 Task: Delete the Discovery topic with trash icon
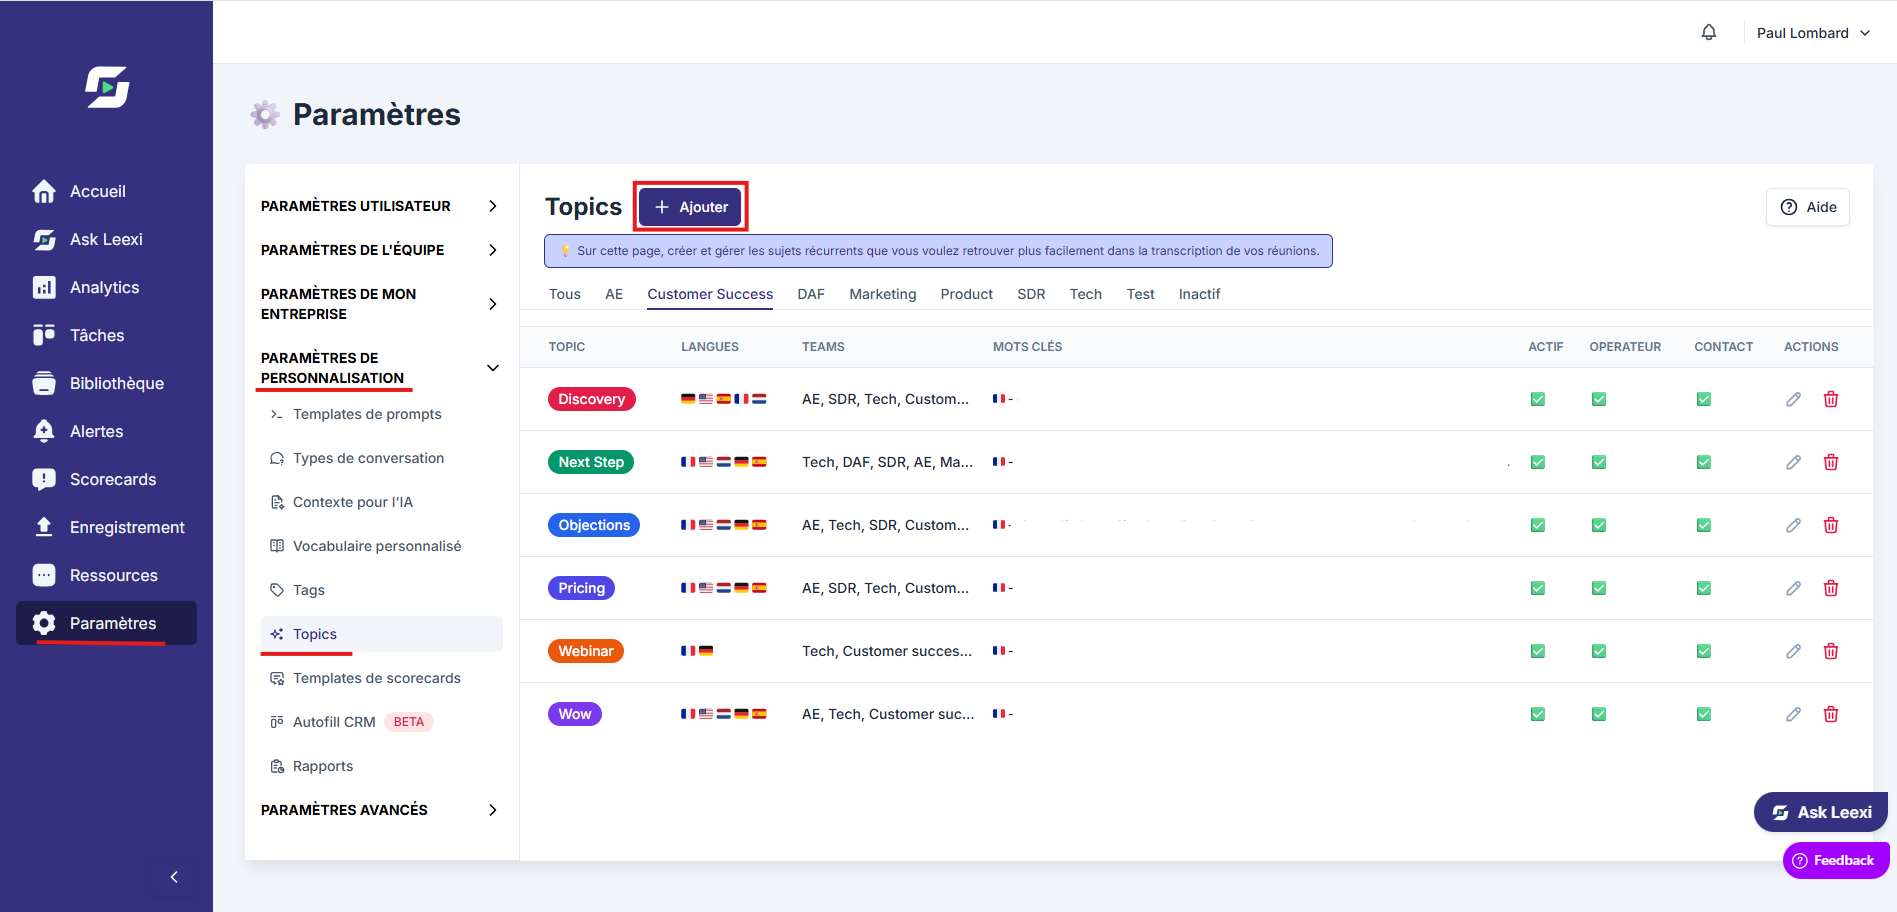pos(1831,399)
